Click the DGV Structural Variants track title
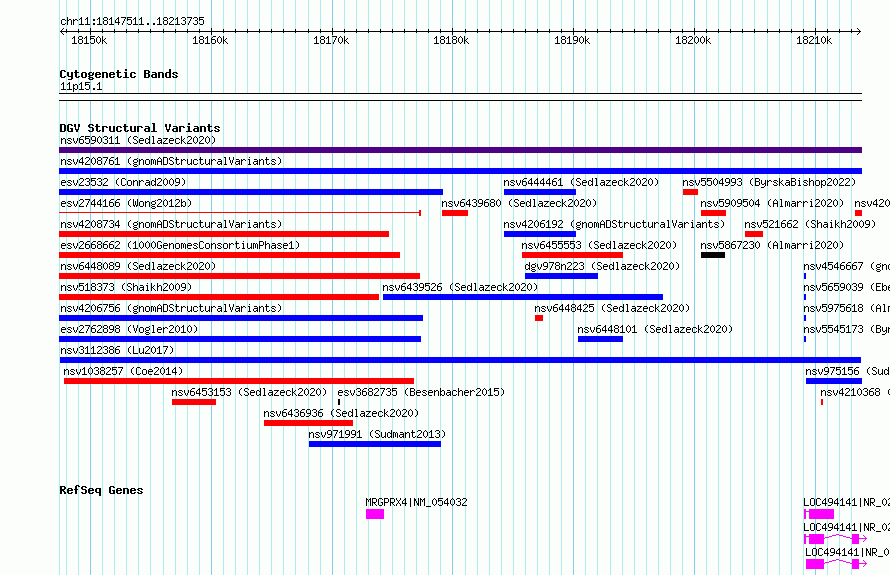Viewport: 890px width, 575px height. (x=140, y=128)
